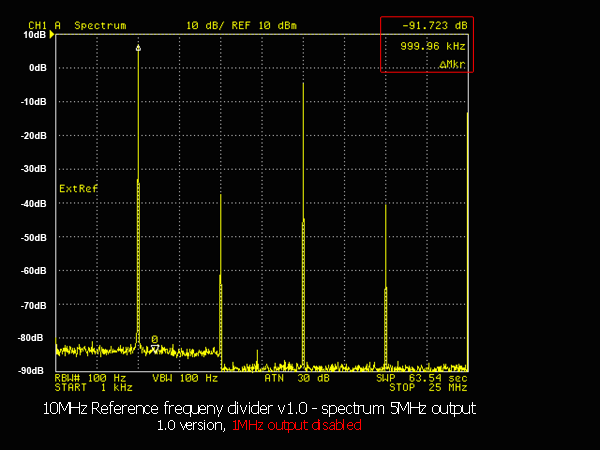
Task: Click the delta marker atop the first peak
Action: [138, 48]
